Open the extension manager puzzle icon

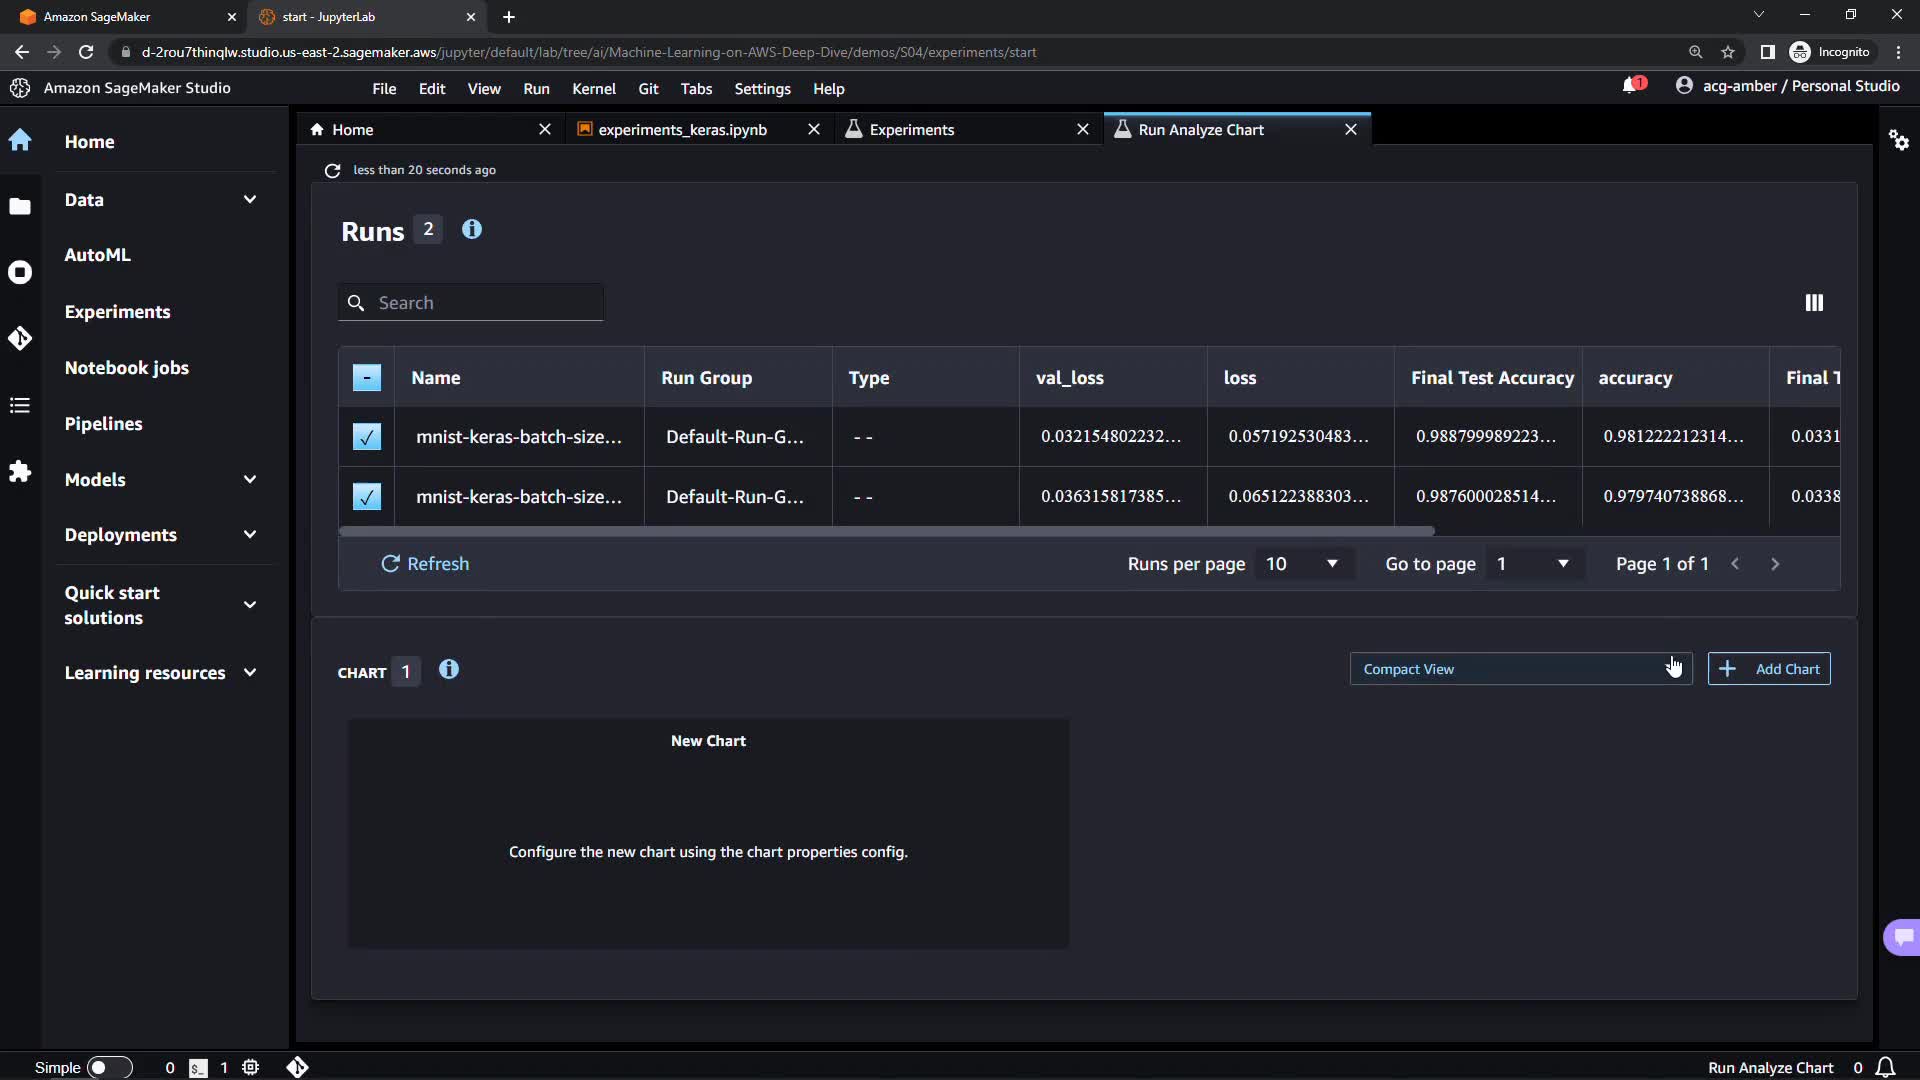[20, 471]
